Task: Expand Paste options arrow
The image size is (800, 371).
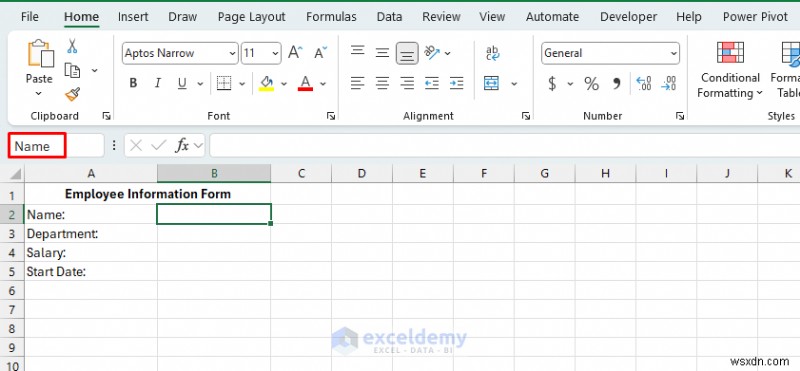Action: tap(39, 93)
